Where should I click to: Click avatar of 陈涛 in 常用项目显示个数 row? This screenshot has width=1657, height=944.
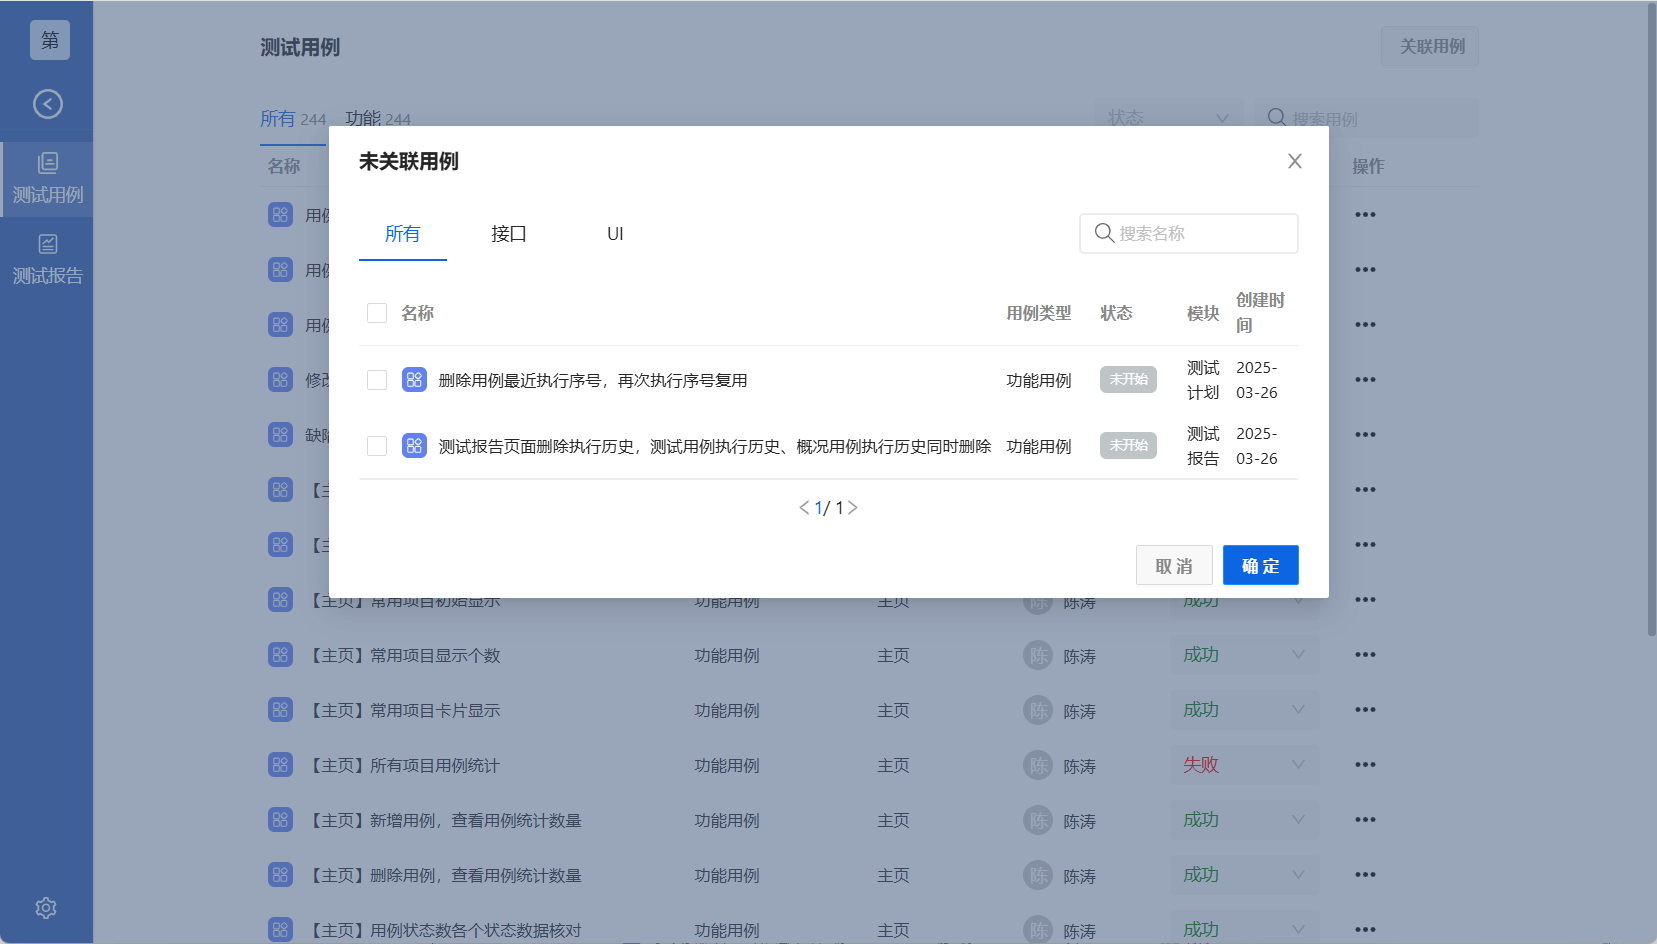click(1039, 655)
